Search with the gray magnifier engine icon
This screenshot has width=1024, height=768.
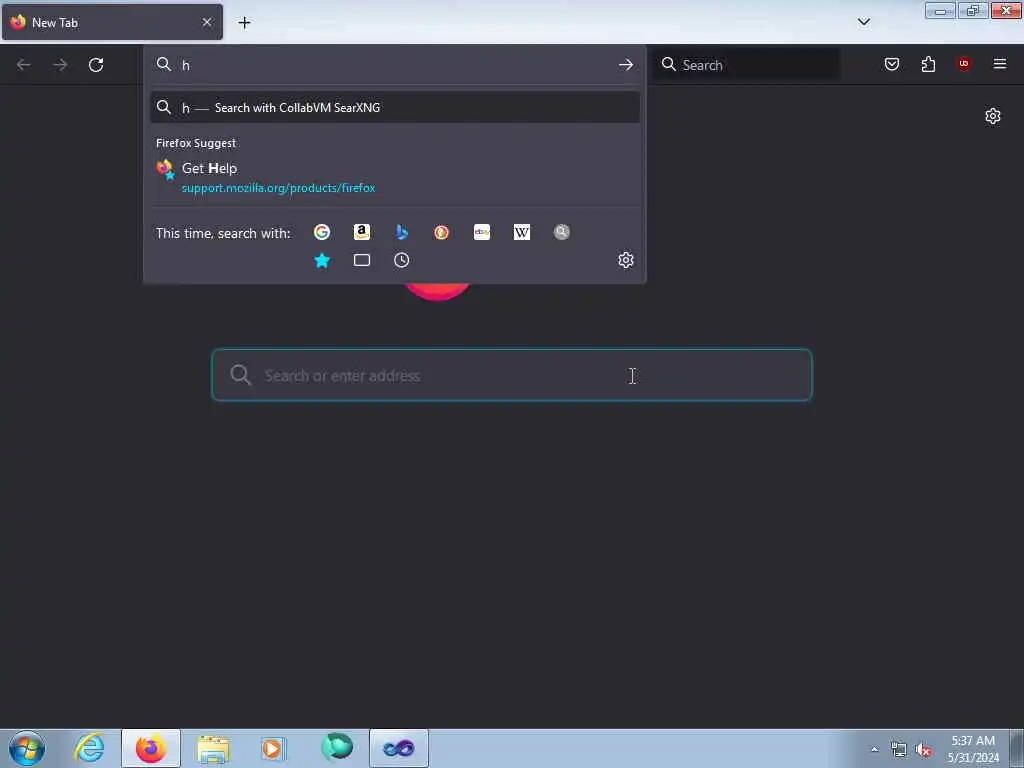562,232
